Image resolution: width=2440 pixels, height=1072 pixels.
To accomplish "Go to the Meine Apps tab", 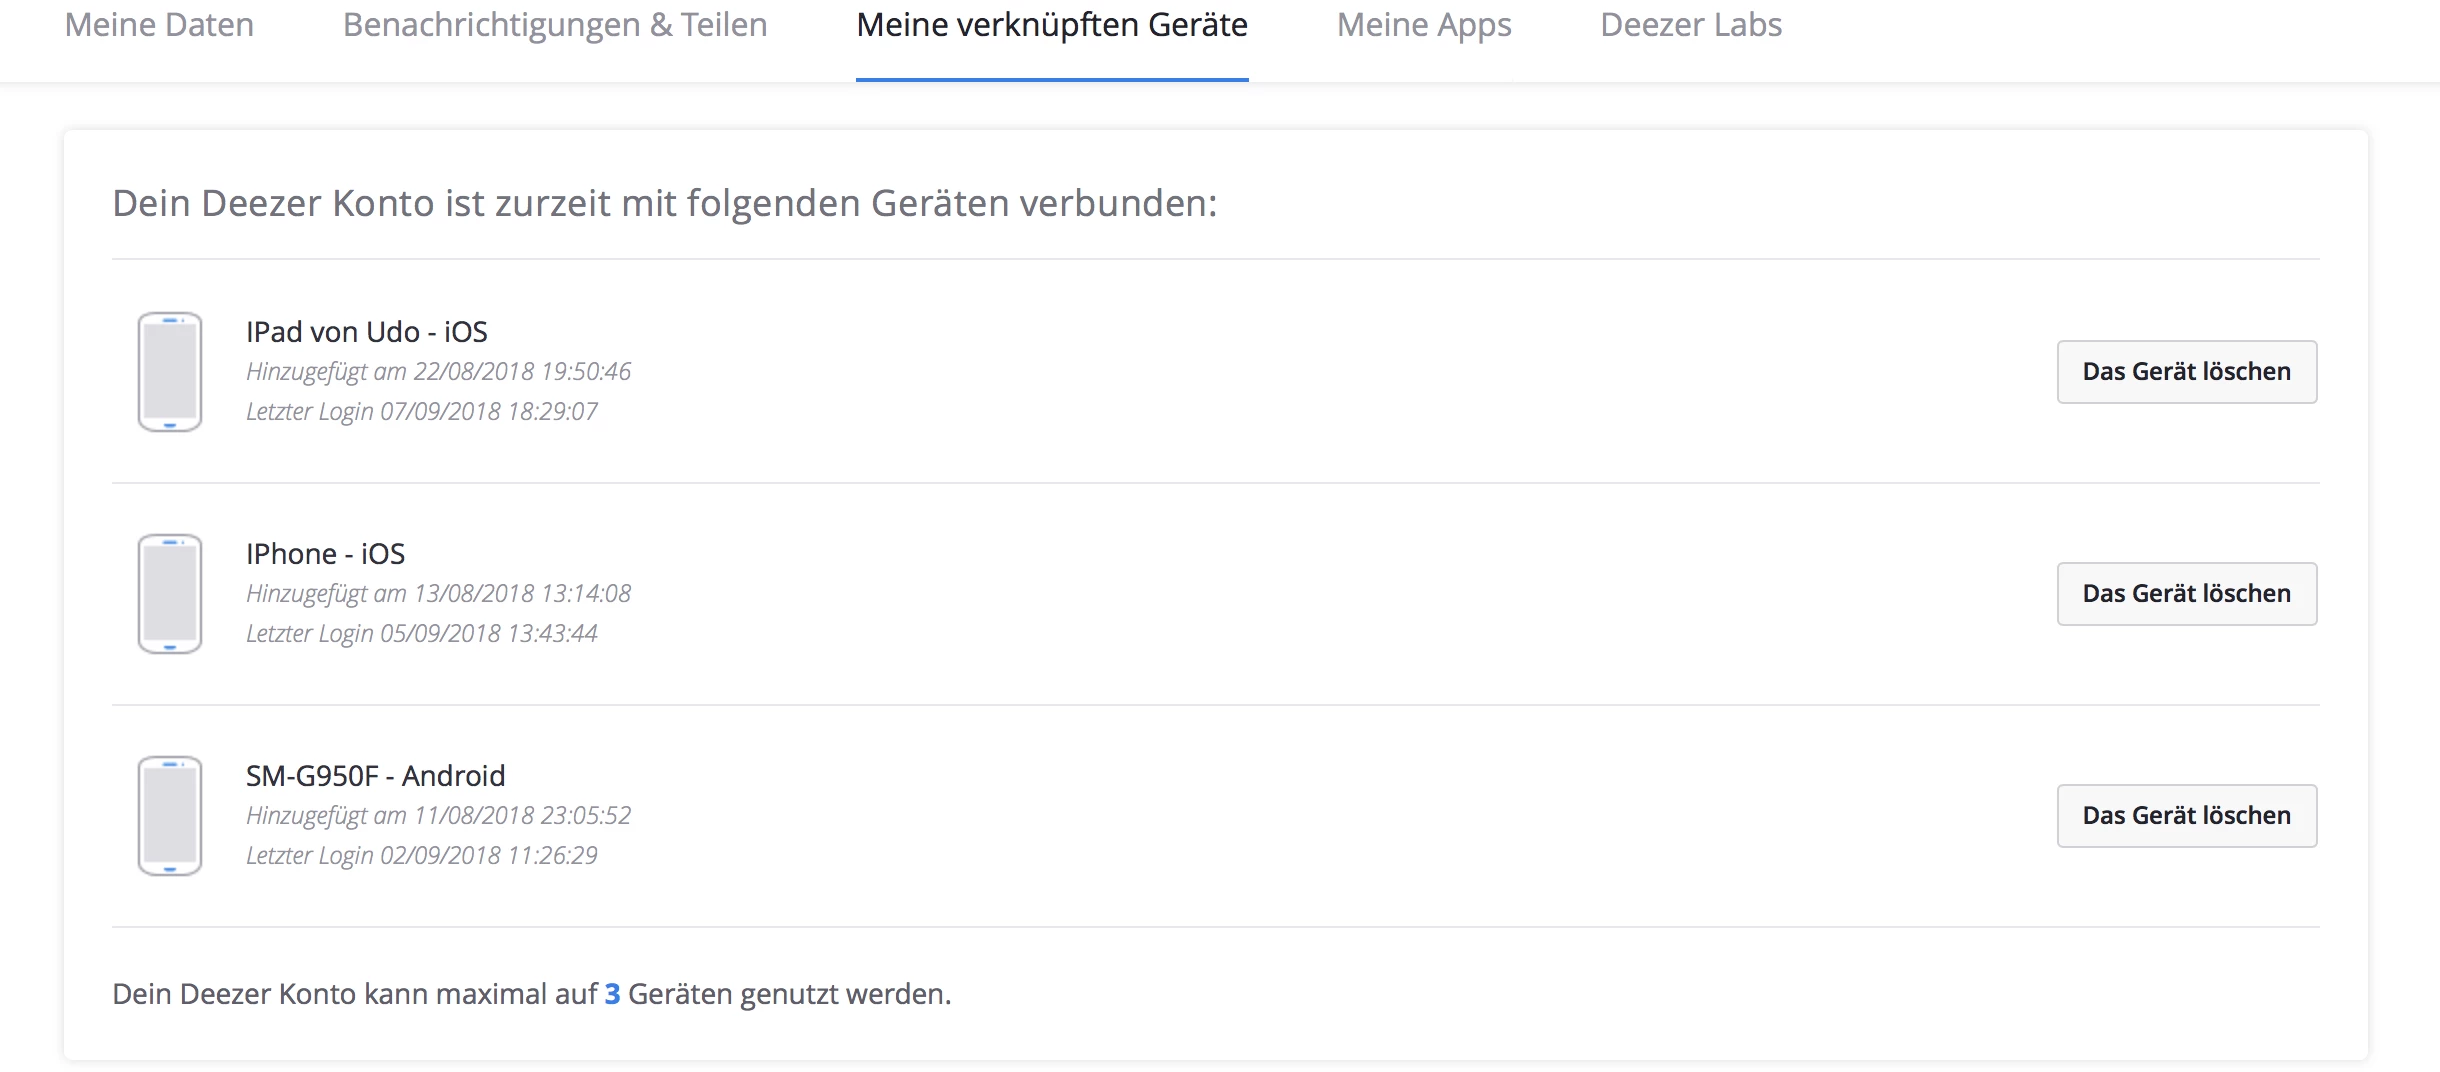I will 1424,25.
